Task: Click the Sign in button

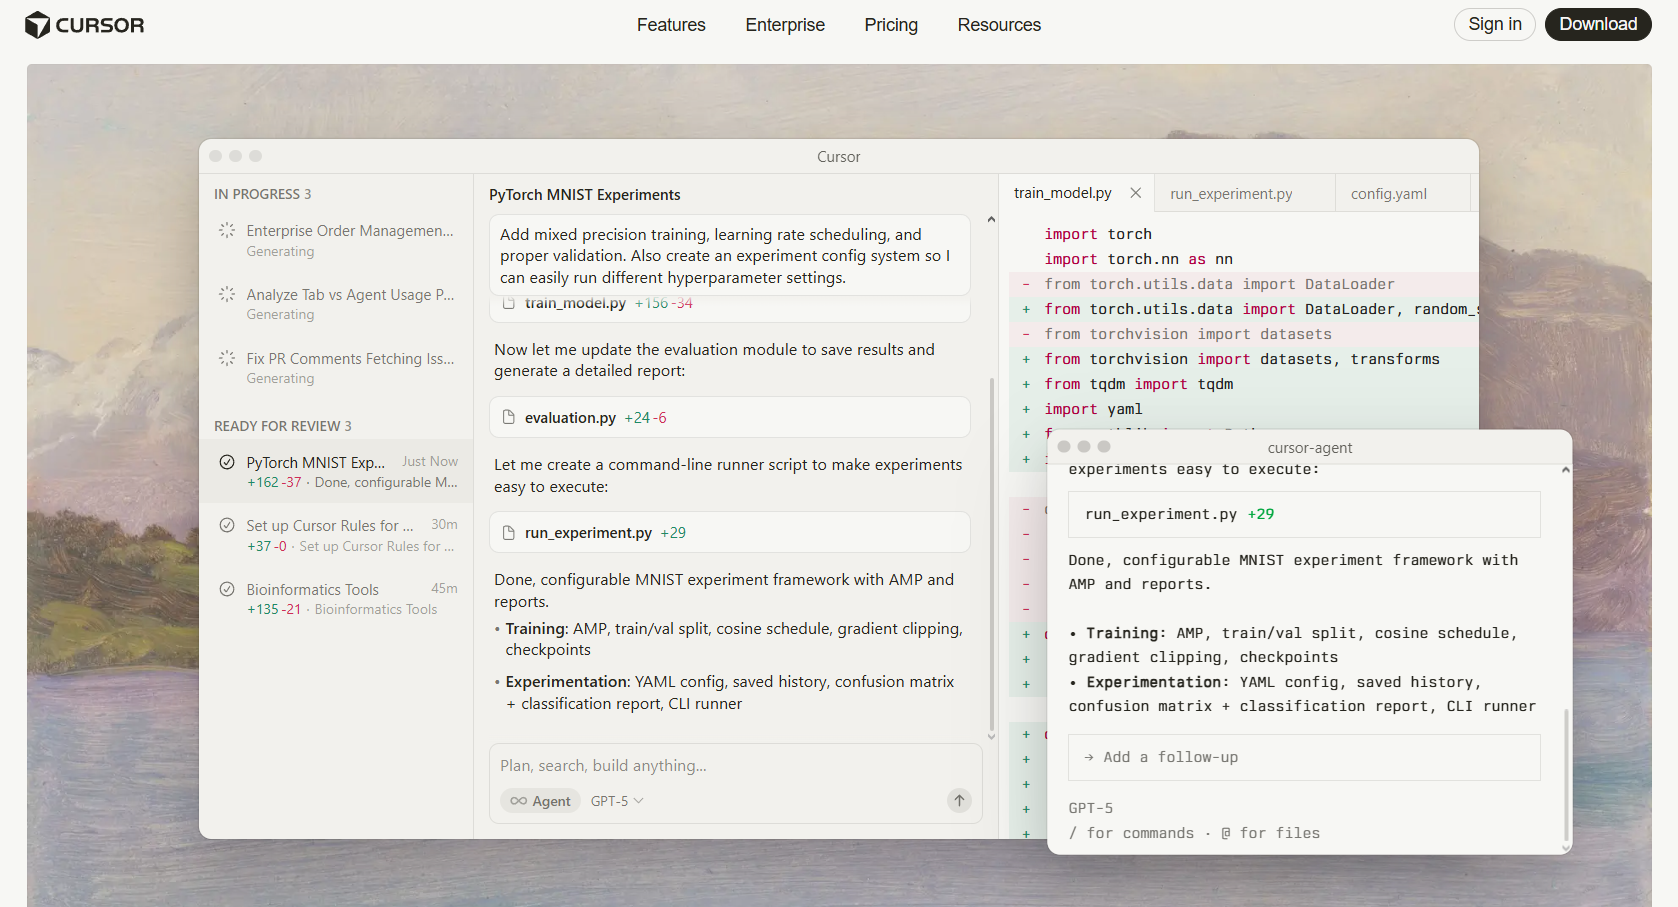Action: tap(1494, 24)
